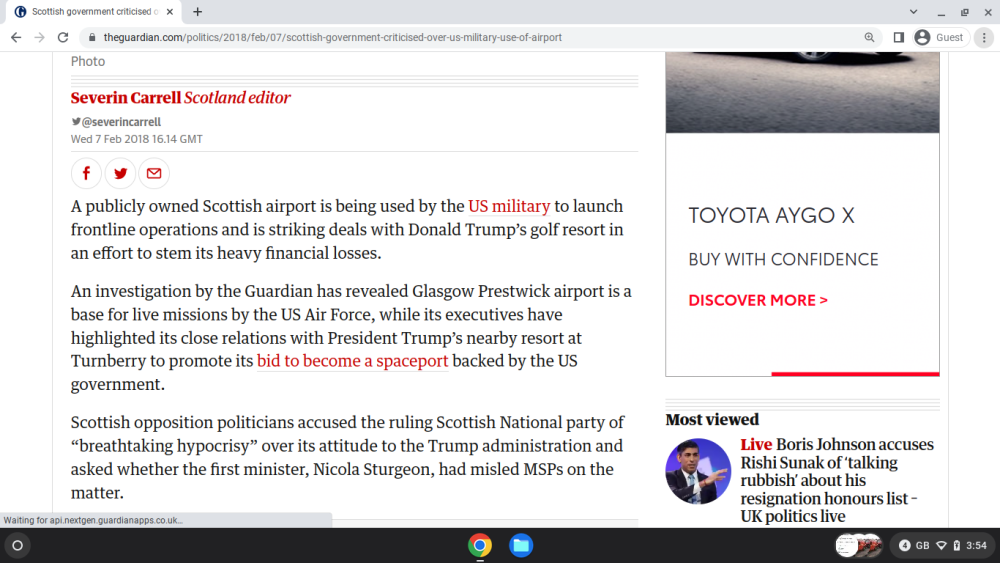Click the article date Wed 7 Feb 2018
Screen dimensions: 1000x563
(136, 139)
